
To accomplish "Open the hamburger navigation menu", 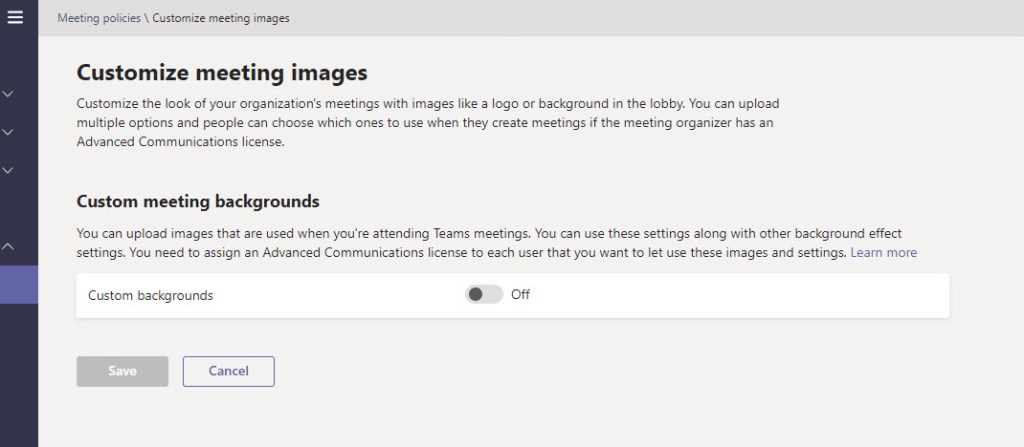I will pos(15,18).
